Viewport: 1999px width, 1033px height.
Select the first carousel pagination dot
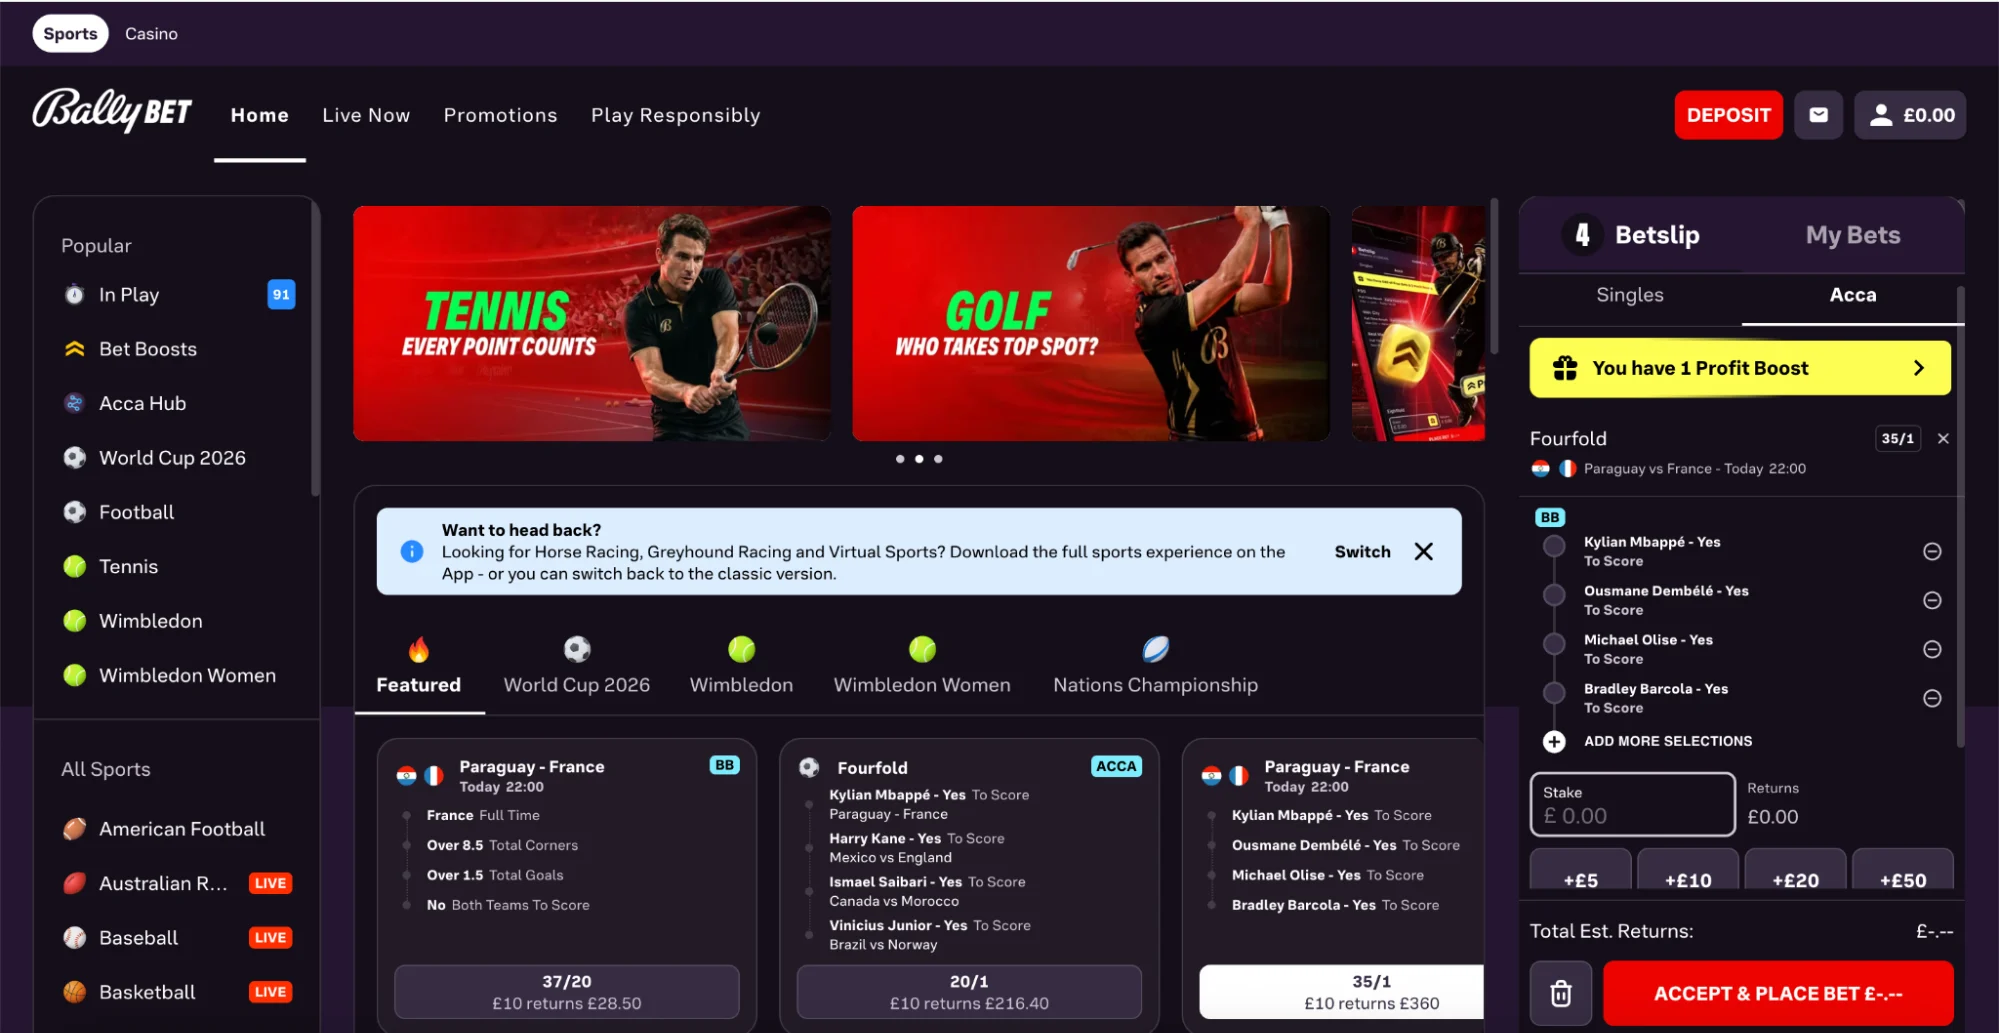click(x=900, y=459)
